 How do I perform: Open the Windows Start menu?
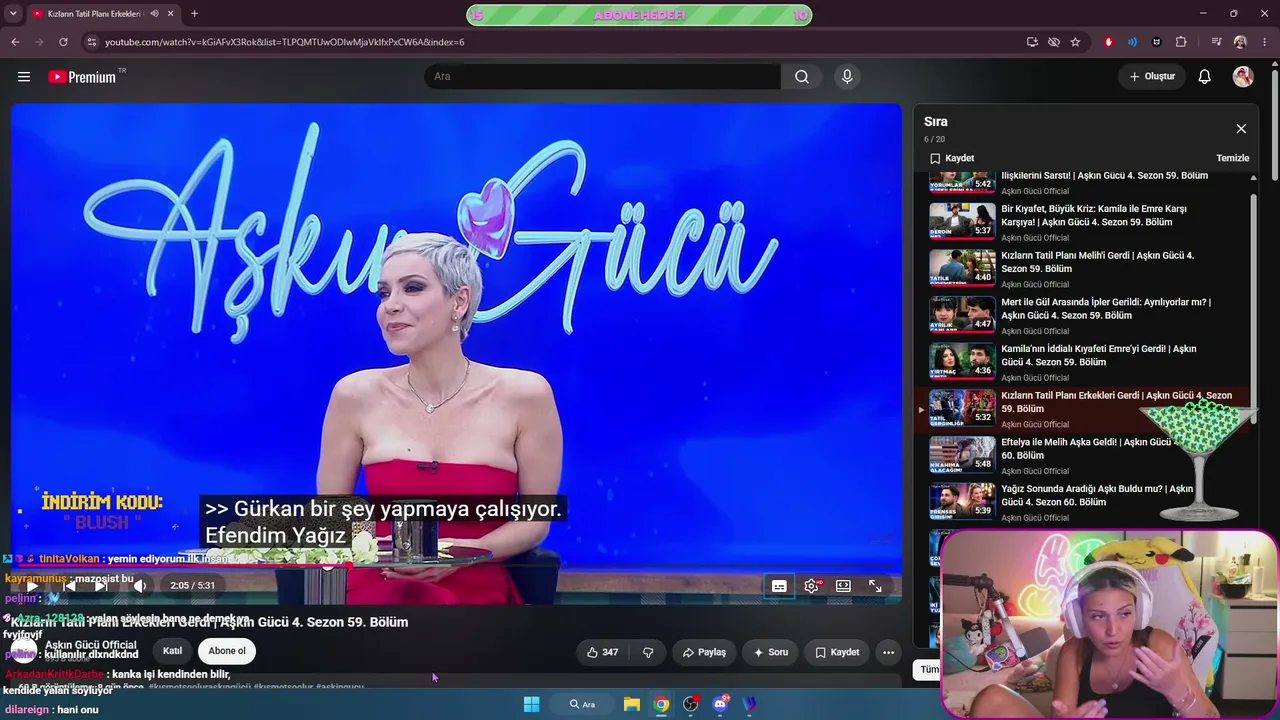pyautogui.click(x=531, y=704)
